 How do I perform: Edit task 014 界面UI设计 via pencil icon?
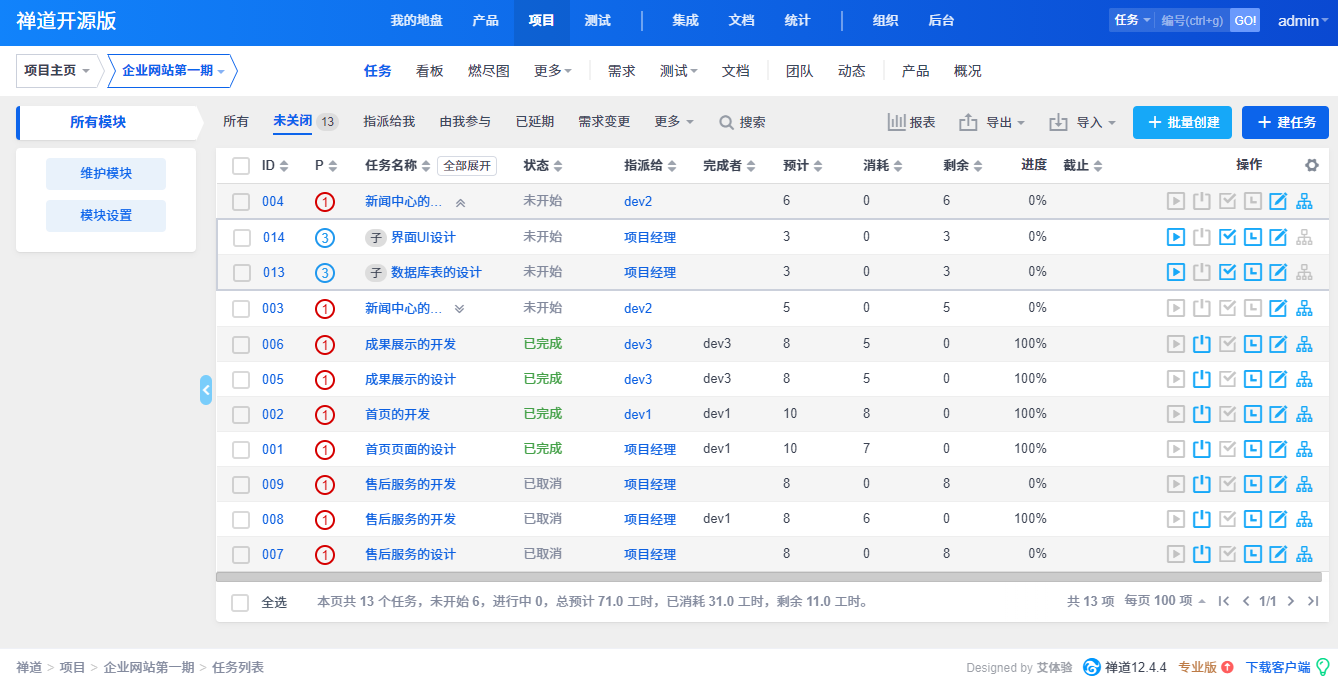[x=1278, y=237]
